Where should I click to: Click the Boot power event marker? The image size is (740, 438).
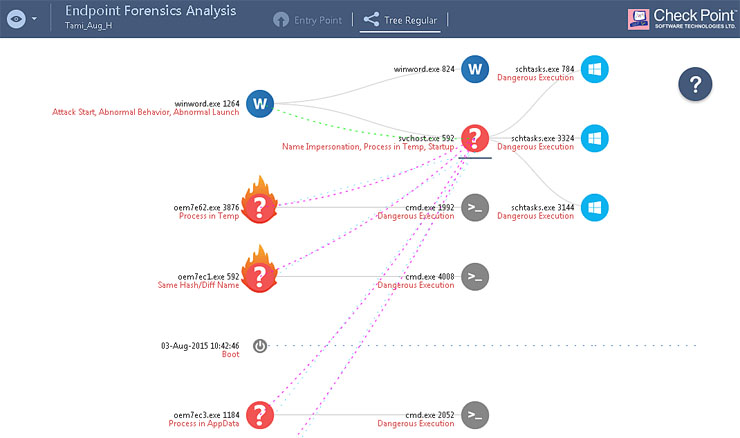[260, 345]
